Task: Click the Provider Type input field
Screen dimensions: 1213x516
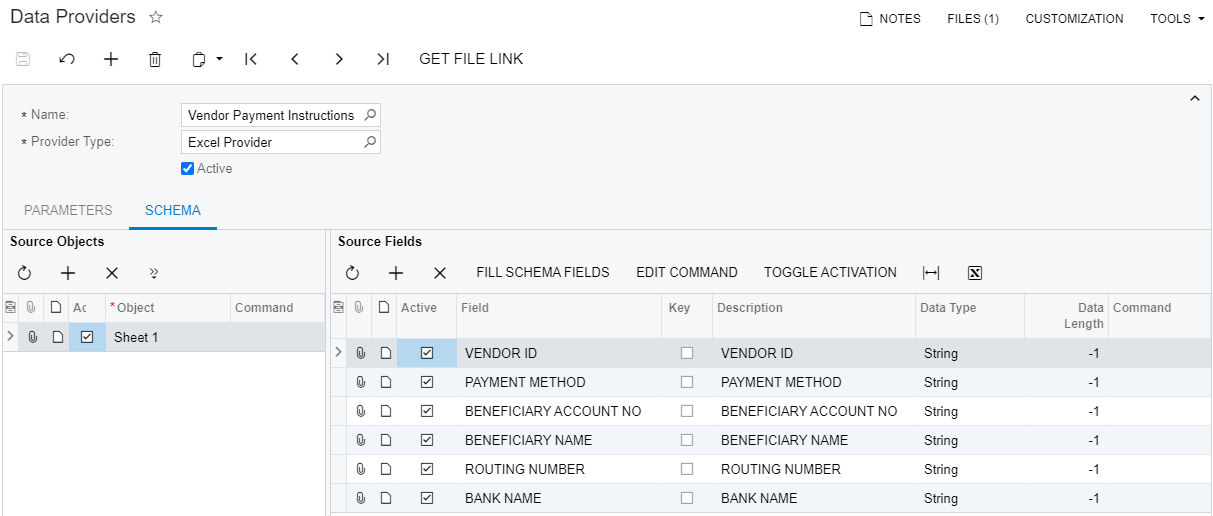Action: 272,142
